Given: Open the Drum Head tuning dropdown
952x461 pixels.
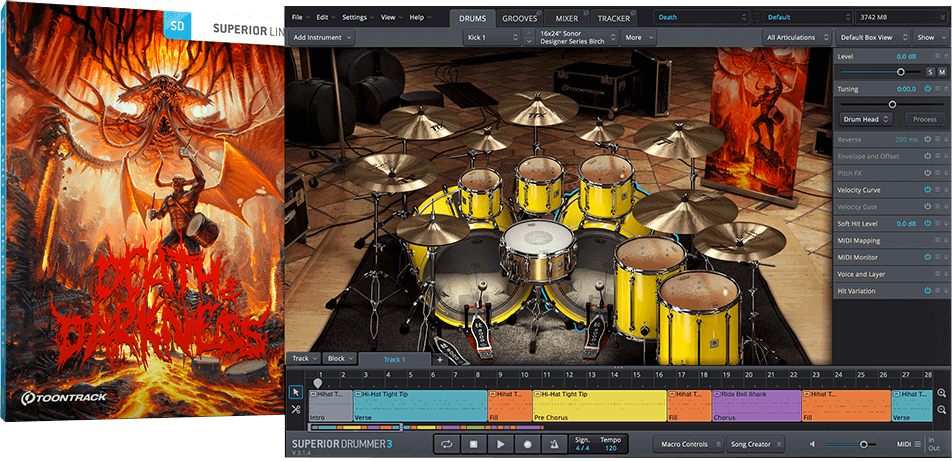Looking at the screenshot, I should 865,119.
